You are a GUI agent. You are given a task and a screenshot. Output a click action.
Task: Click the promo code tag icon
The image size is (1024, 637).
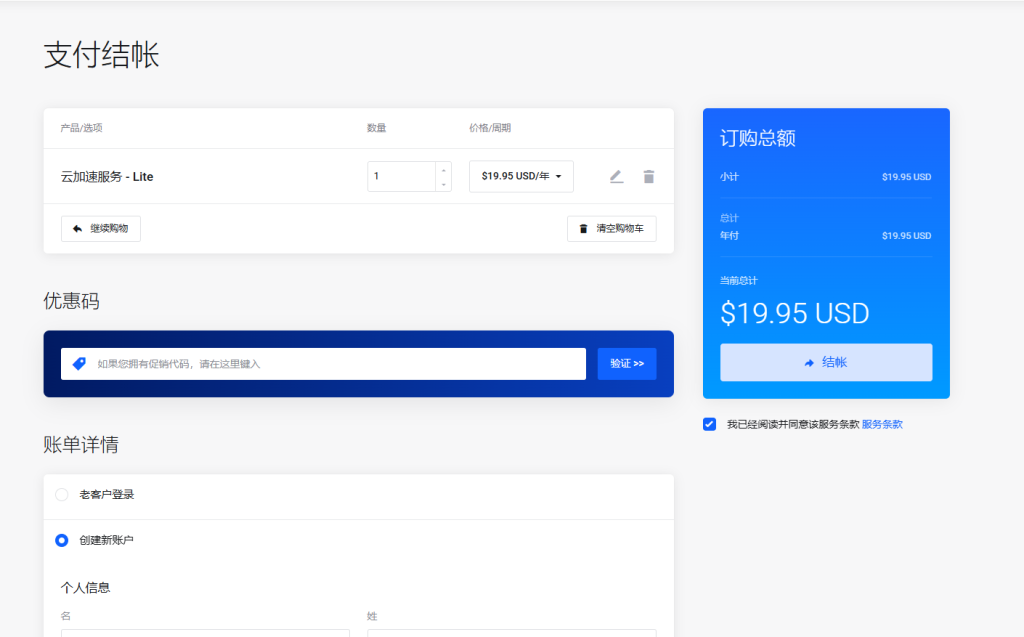(80, 364)
